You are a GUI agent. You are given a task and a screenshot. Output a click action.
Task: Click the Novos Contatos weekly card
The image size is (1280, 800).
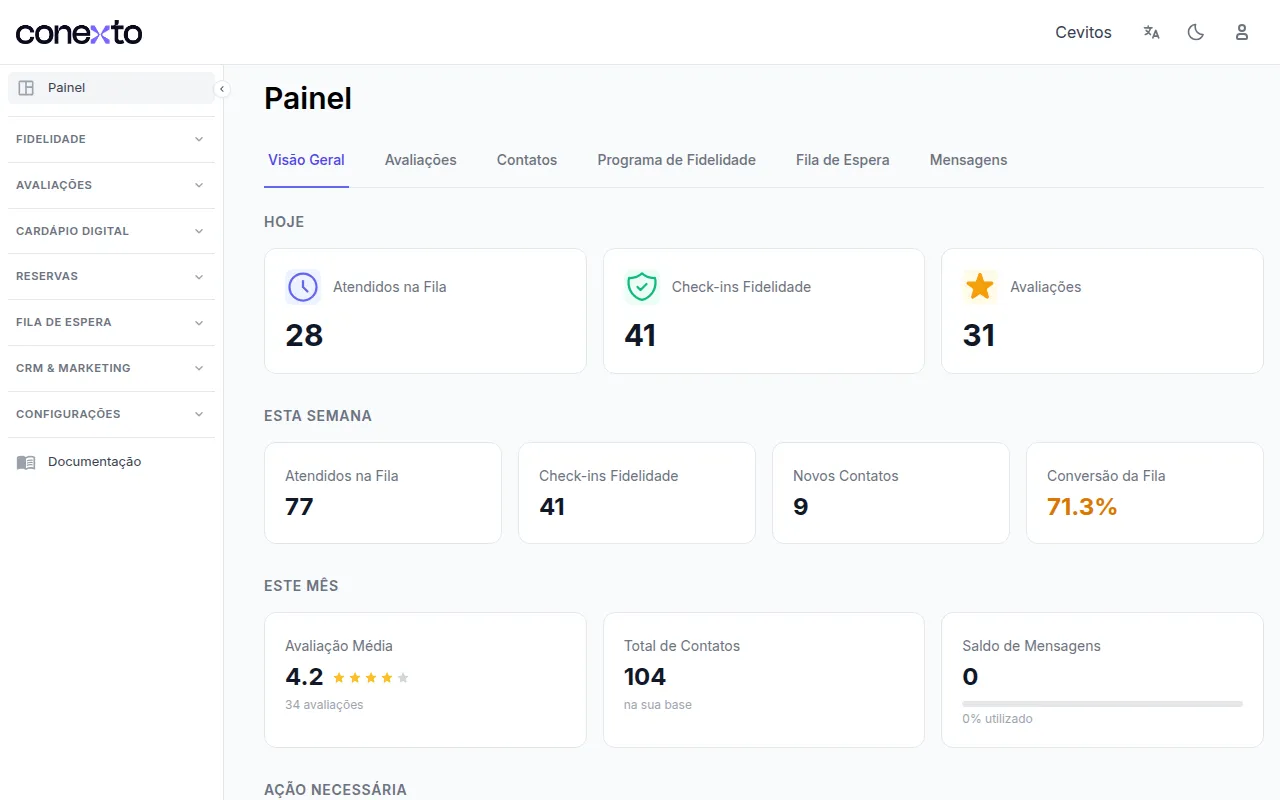click(x=891, y=493)
